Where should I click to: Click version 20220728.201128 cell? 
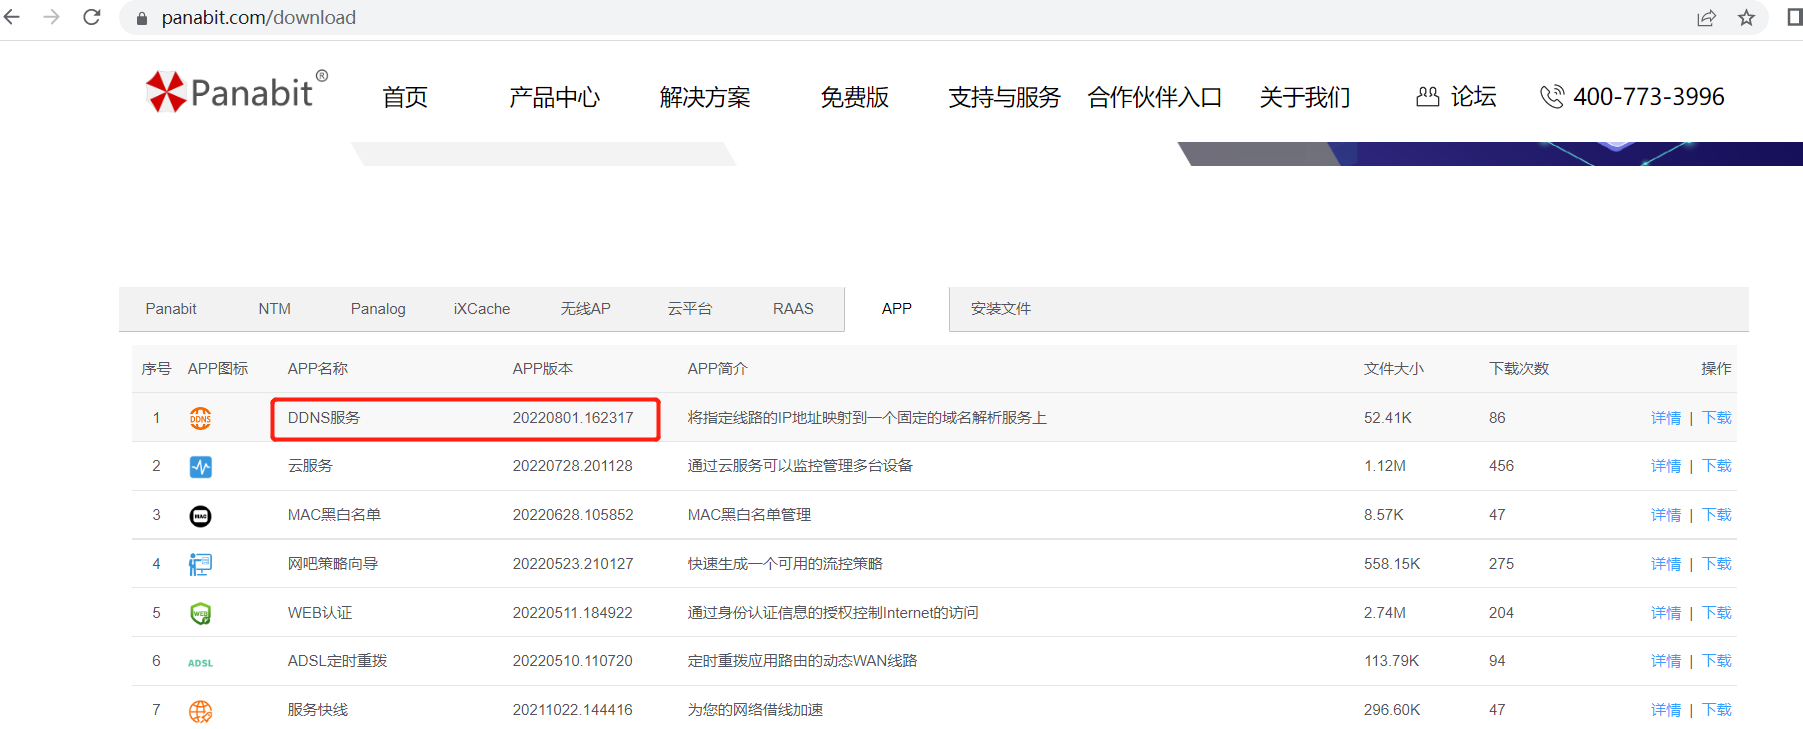[x=573, y=466]
